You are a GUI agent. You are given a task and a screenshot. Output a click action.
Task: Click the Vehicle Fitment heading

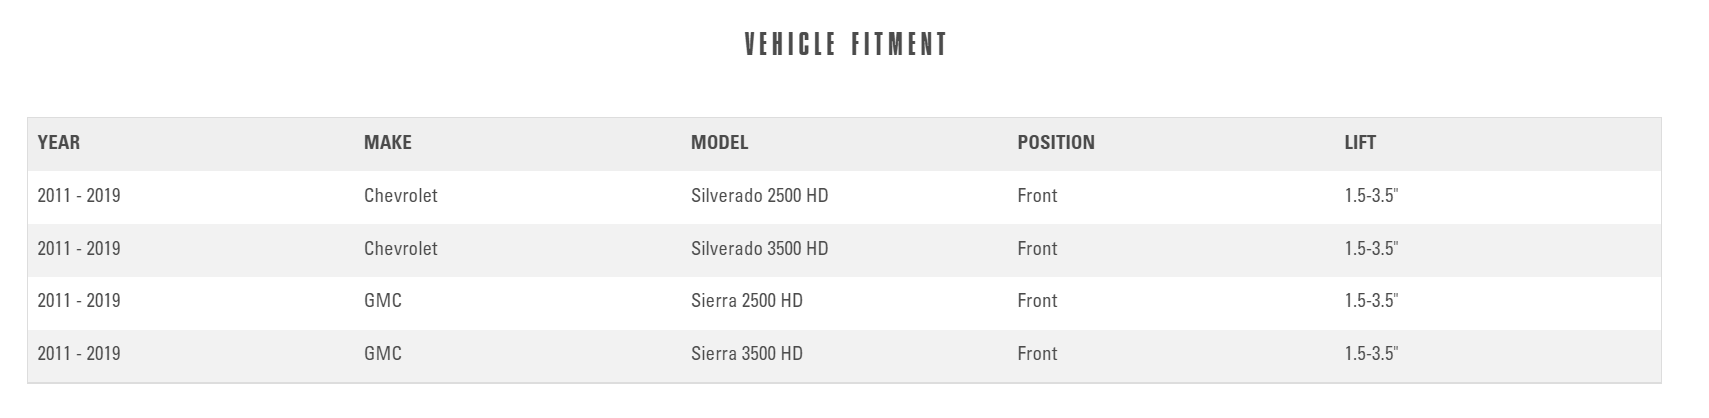tap(846, 45)
